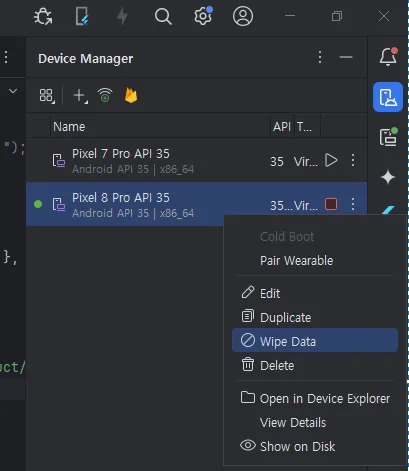Select Open in Device Explorer
This screenshot has width=409, height=471.
pyautogui.click(x=315, y=399)
